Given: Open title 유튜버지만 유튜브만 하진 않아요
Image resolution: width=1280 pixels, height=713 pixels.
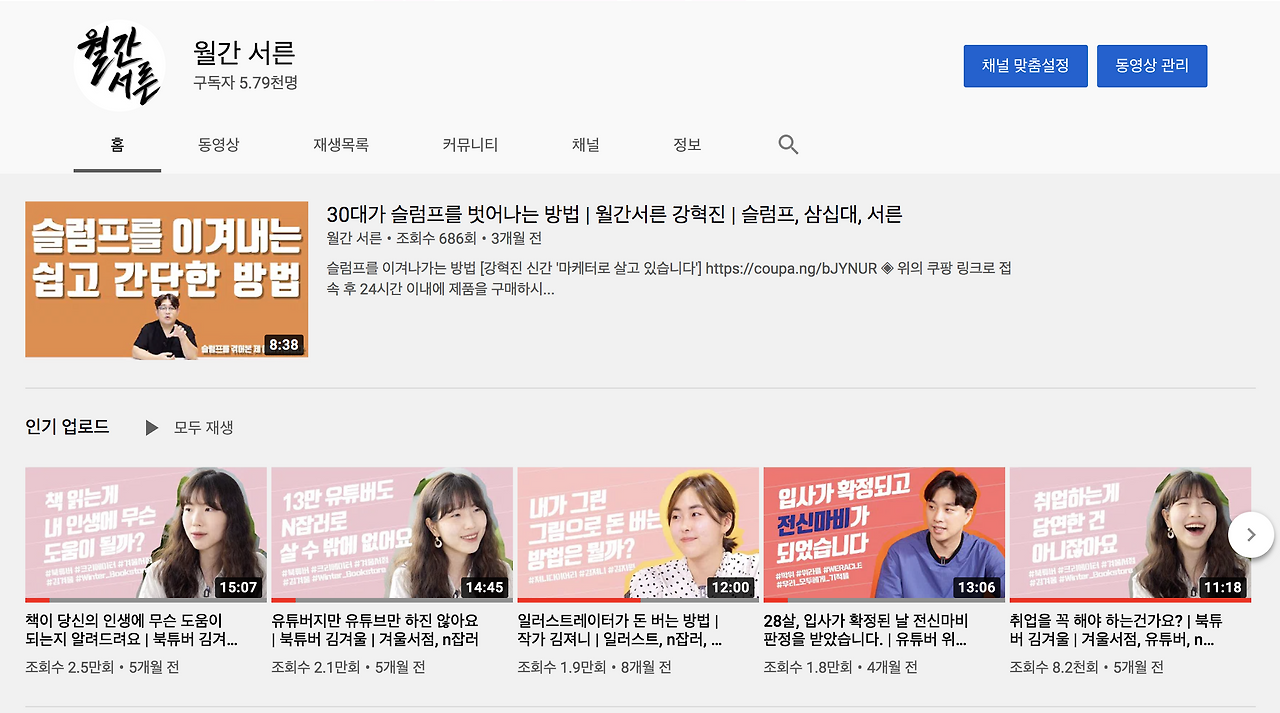Looking at the screenshot, I should click(375, 630).
